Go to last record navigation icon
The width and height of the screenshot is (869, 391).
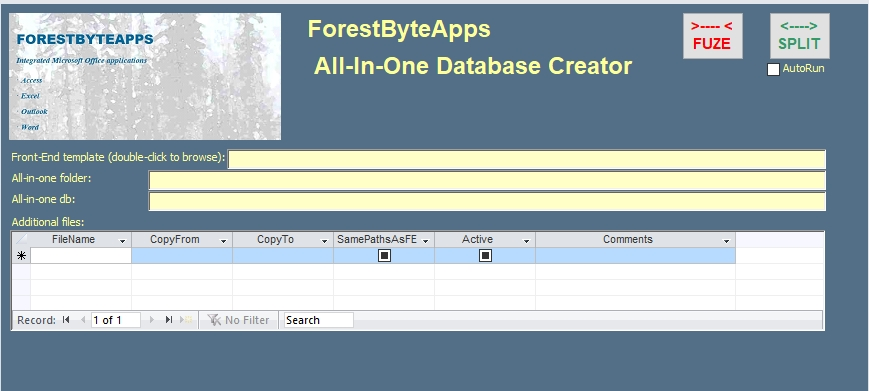coord(169,320)
